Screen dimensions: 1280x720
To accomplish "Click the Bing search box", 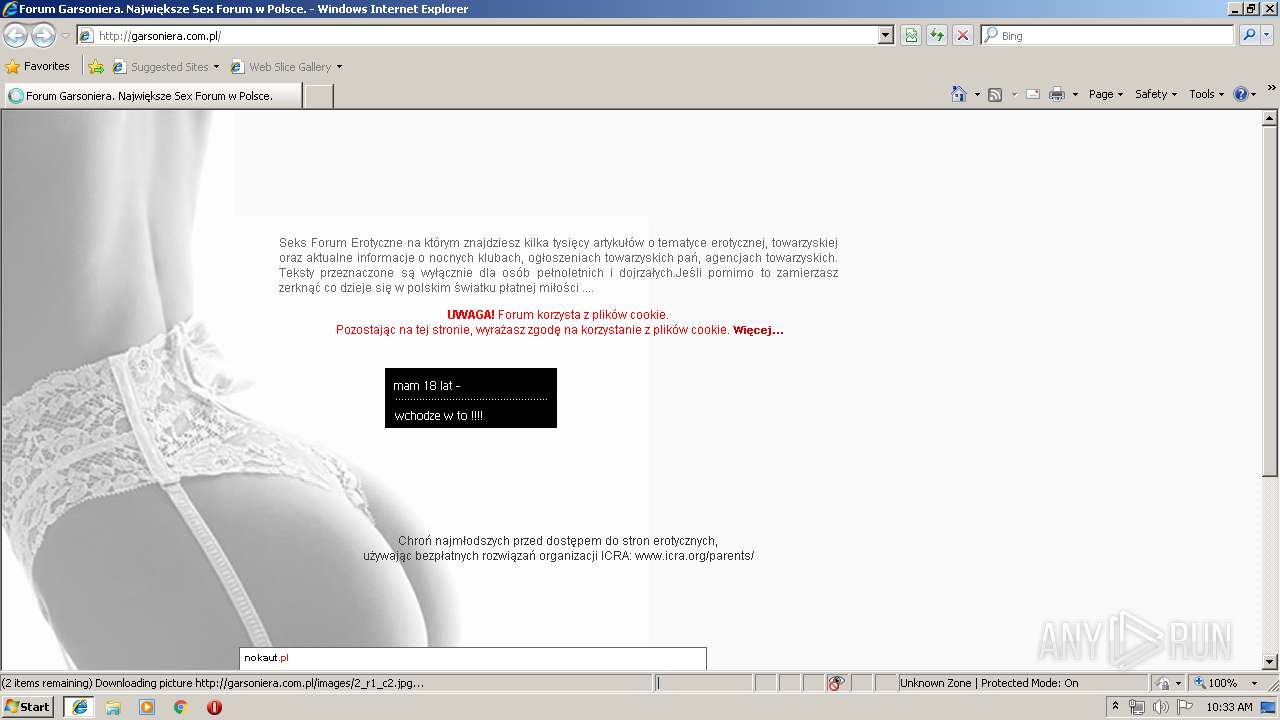I will click(x=1108, y=35).
